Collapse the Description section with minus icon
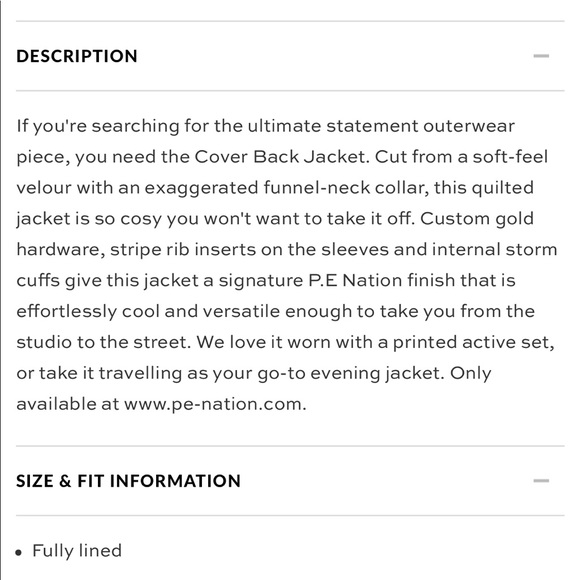 click(x=541, y=56)
